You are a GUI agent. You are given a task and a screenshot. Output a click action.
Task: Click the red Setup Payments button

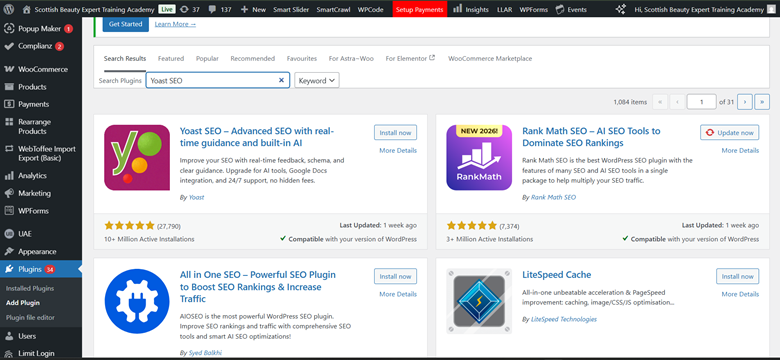click(x=419, y=9)
